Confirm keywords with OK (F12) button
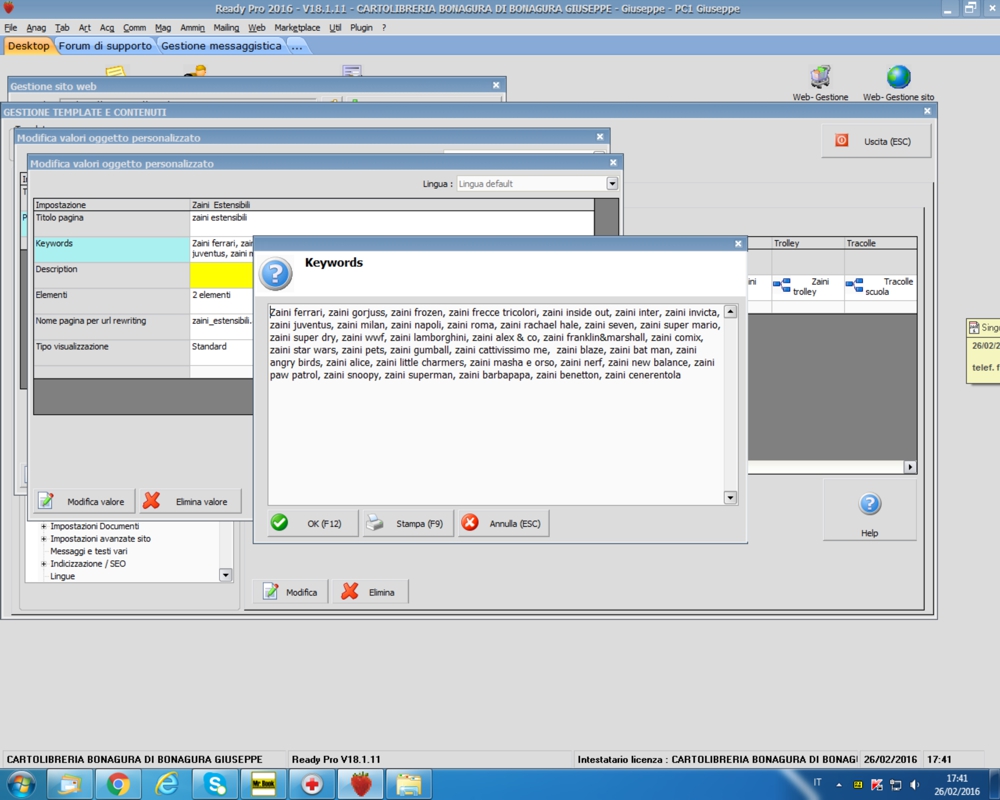Screen dimensions: 1000x800 pyautogui.click(x=312, y=523)
